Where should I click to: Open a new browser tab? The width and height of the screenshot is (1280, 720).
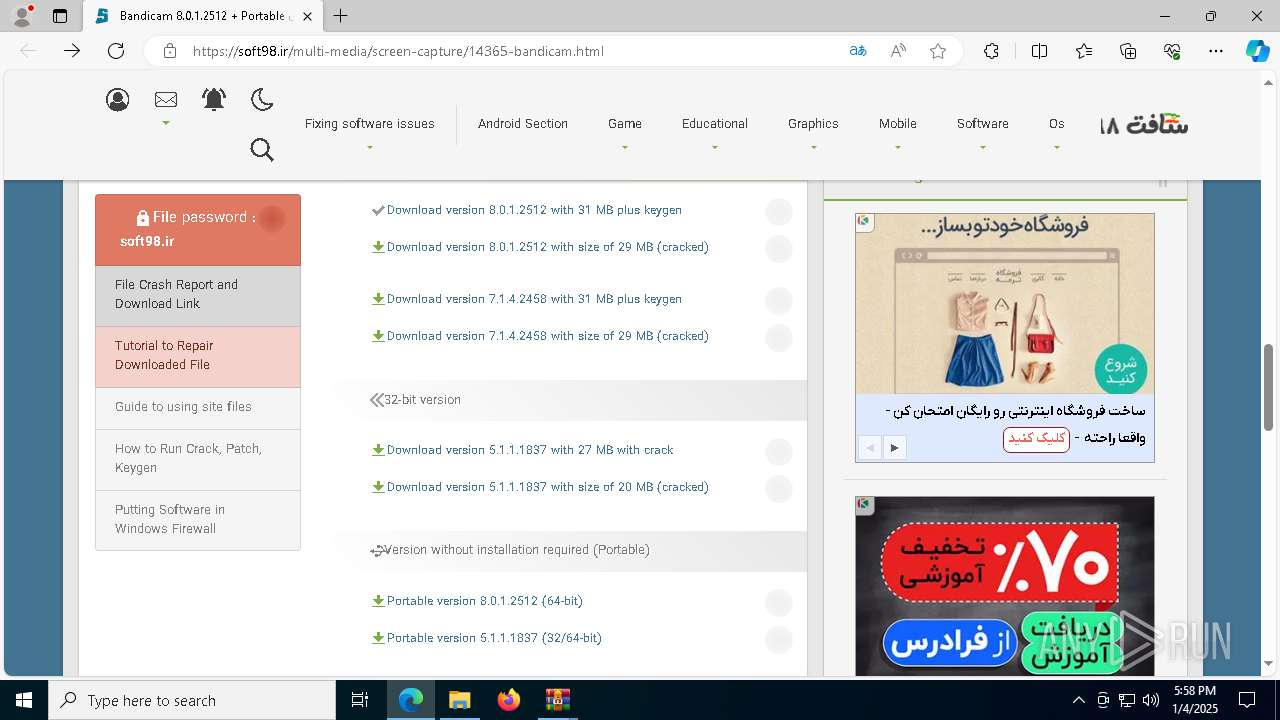341,16
